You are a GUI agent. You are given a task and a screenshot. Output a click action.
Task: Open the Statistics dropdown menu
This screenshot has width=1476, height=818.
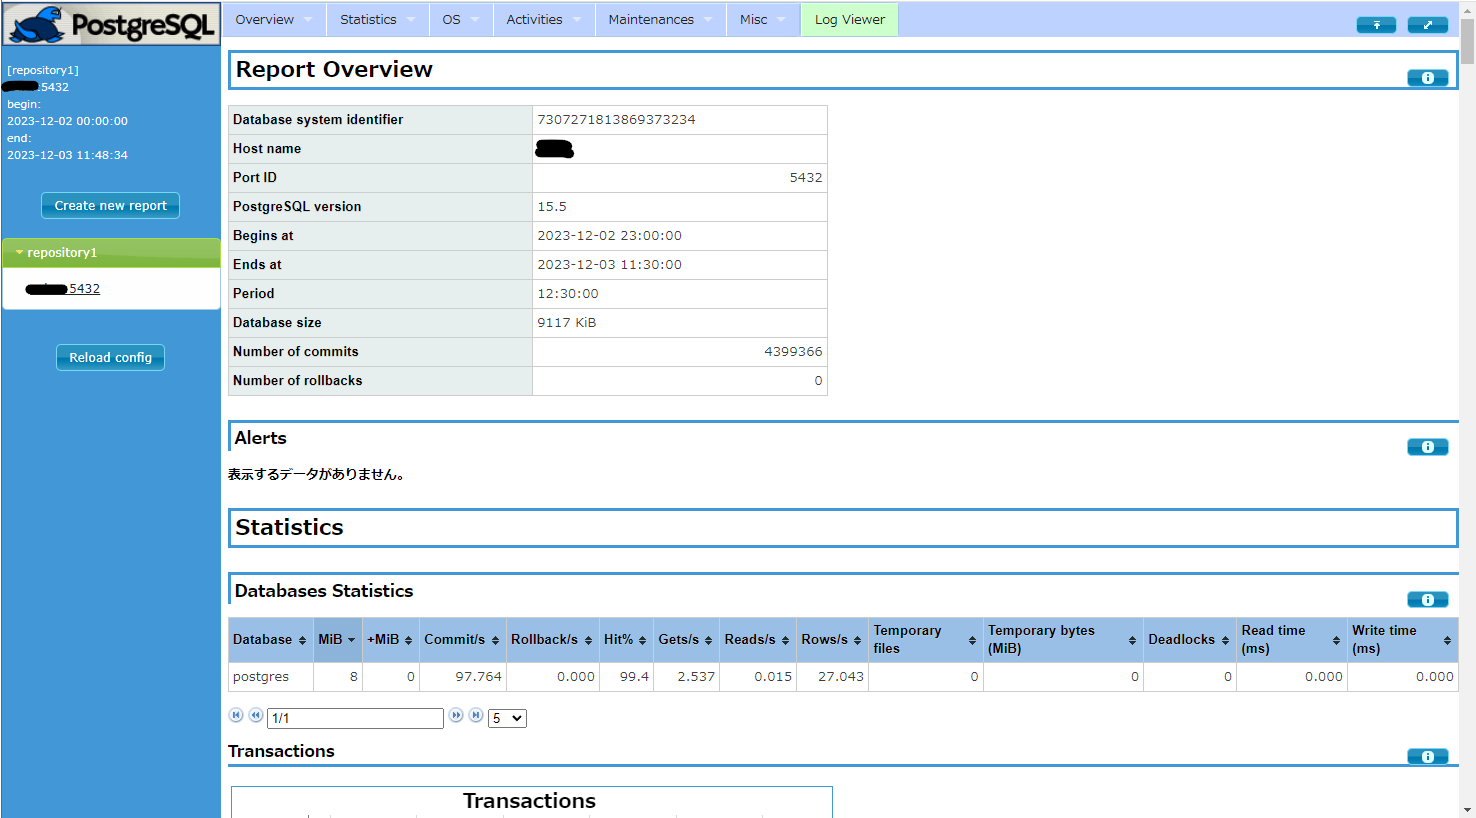(378, 20)
